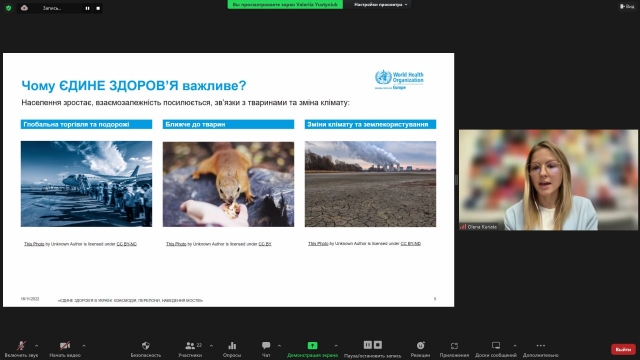This screenshot has height=360, width=640.
Task: Click slide title Чому ЄДИНЕ ЗДОРОВ'Я важливе?
Action: [133, 86]
